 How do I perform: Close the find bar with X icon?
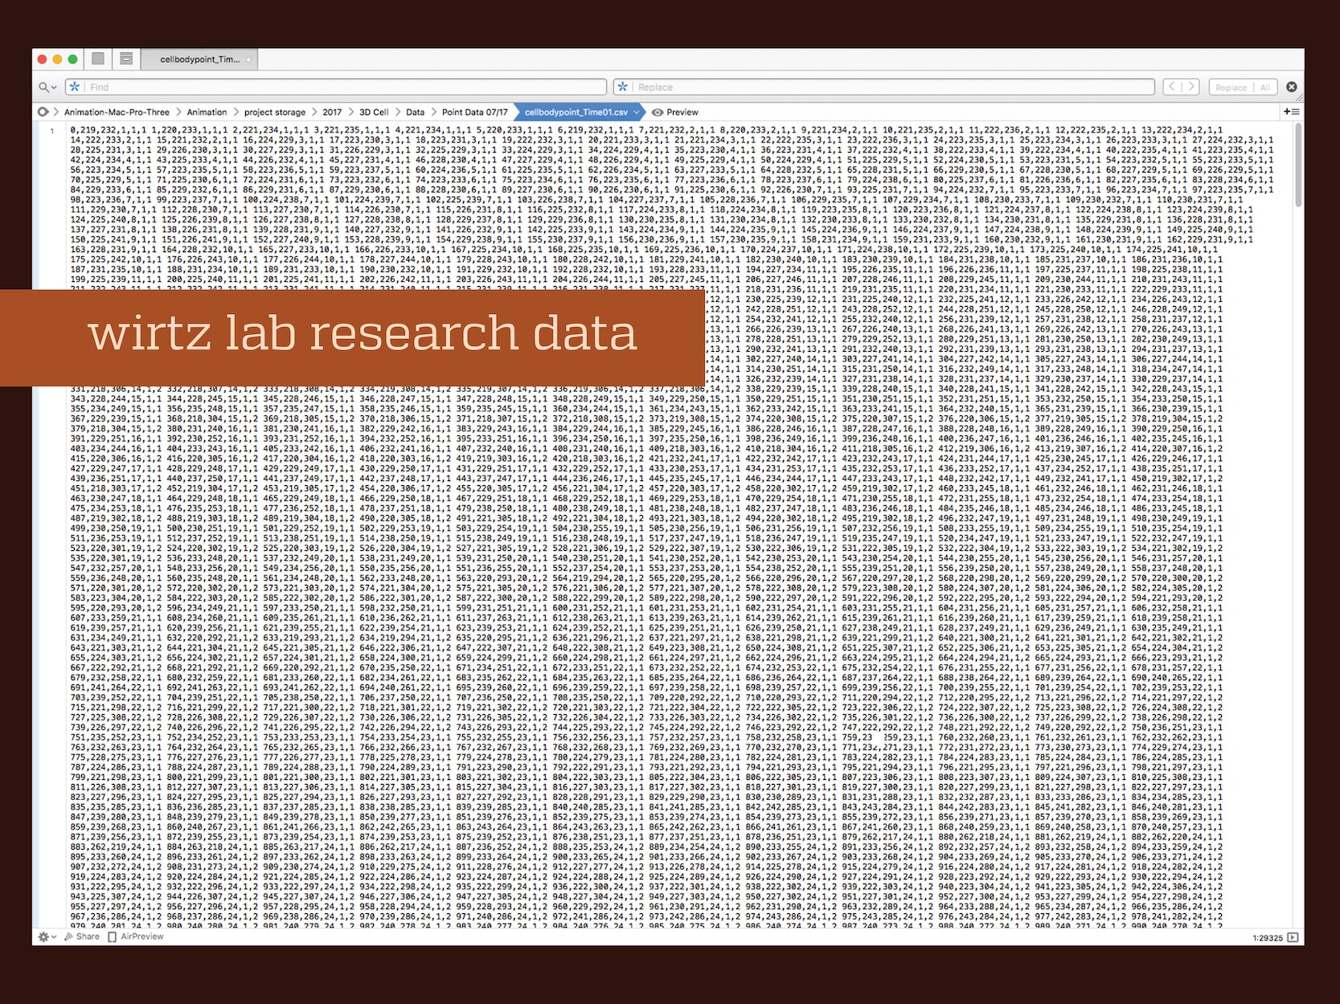pyautogui.click(x=1291, y=87)
